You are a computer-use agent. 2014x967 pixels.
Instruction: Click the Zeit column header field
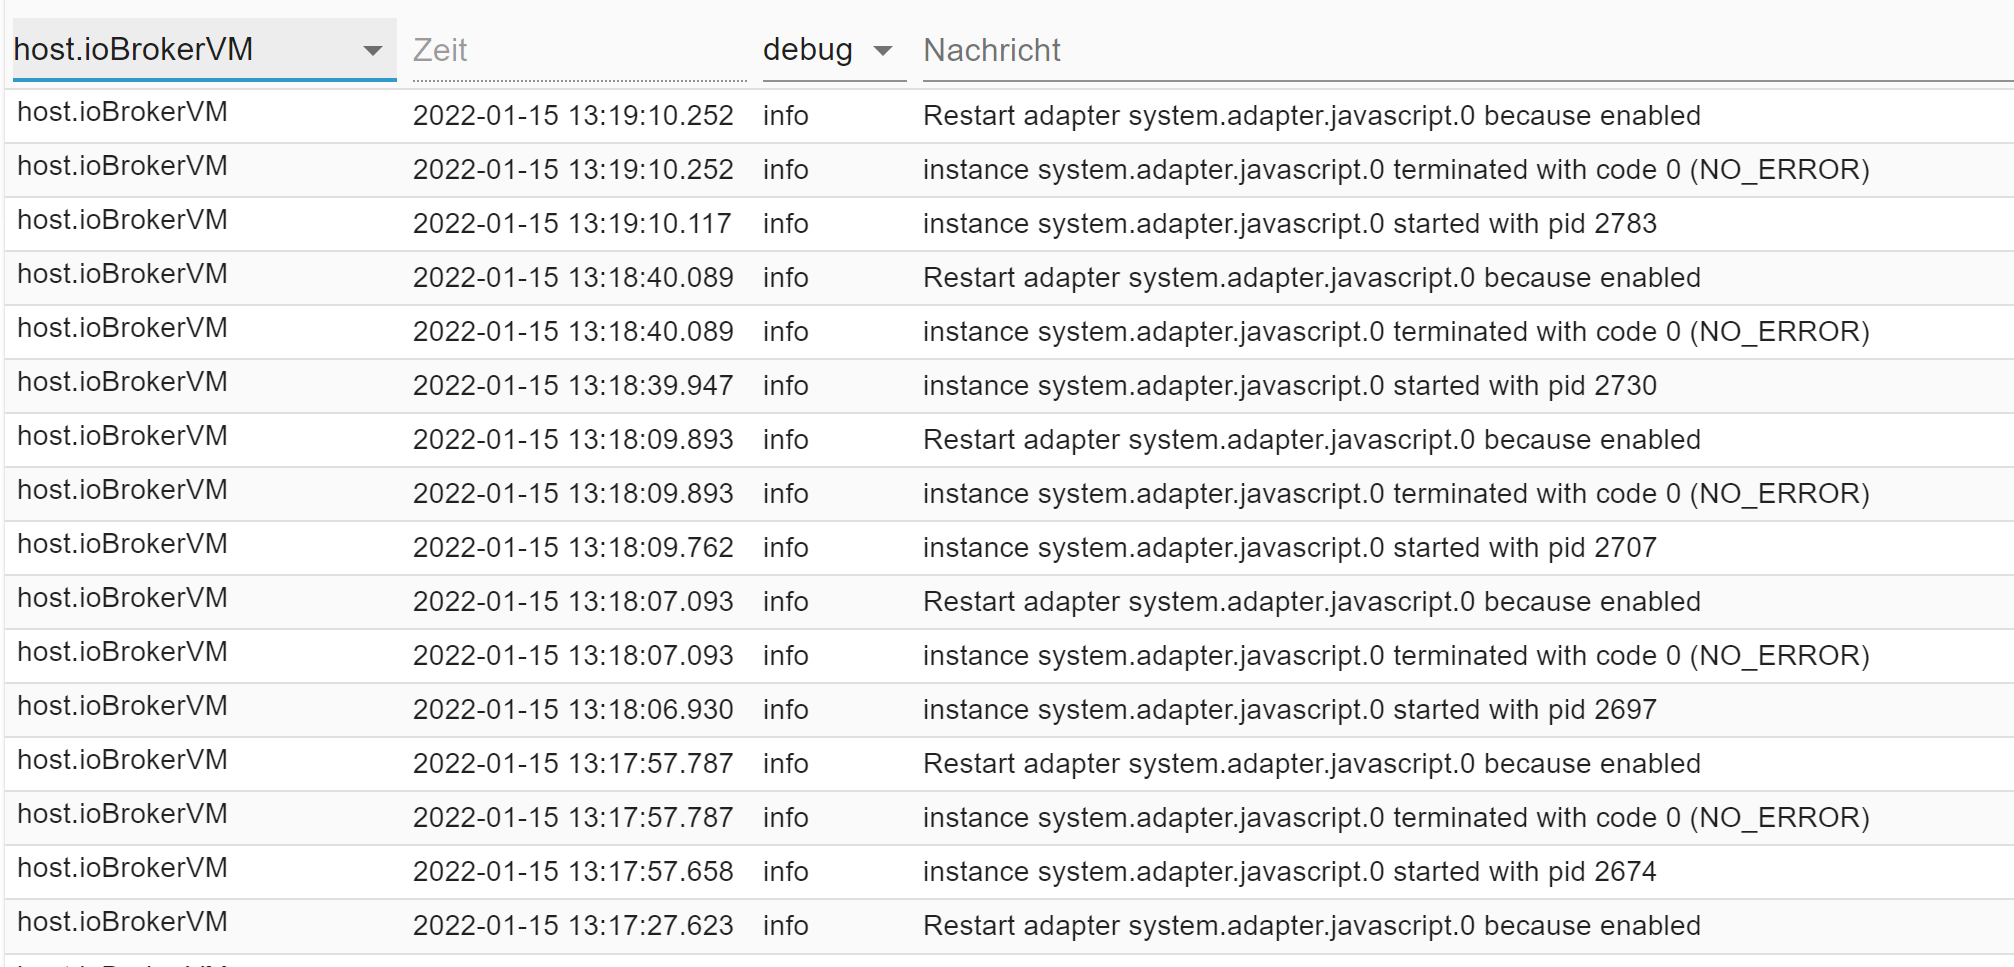[x=579, y=50]
